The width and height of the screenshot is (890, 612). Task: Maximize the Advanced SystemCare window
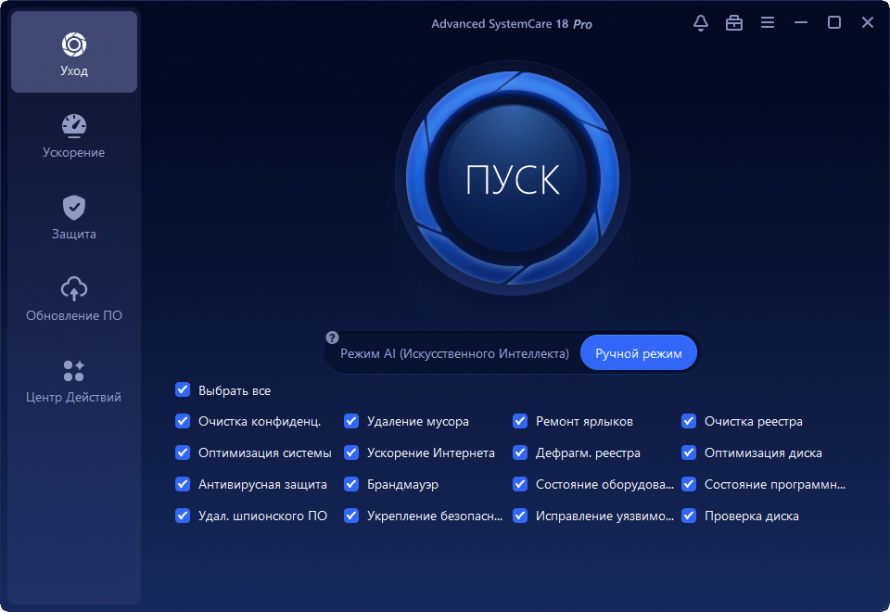834,23
